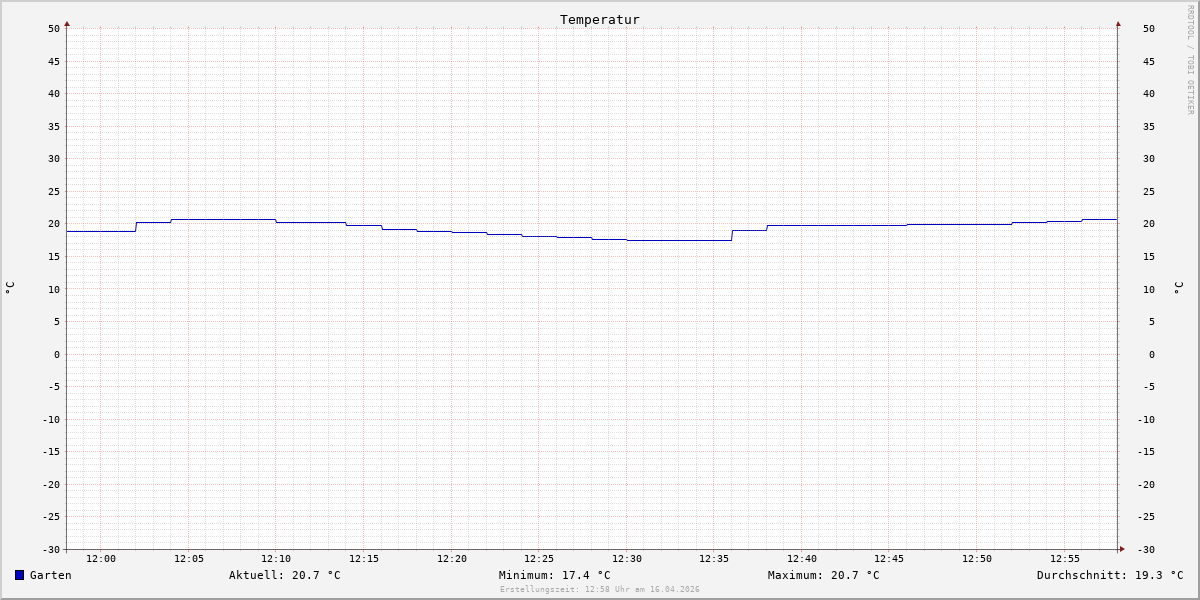Click the left axis label 35
Screen dimensions: 1200x600
(x=54, y=127)
